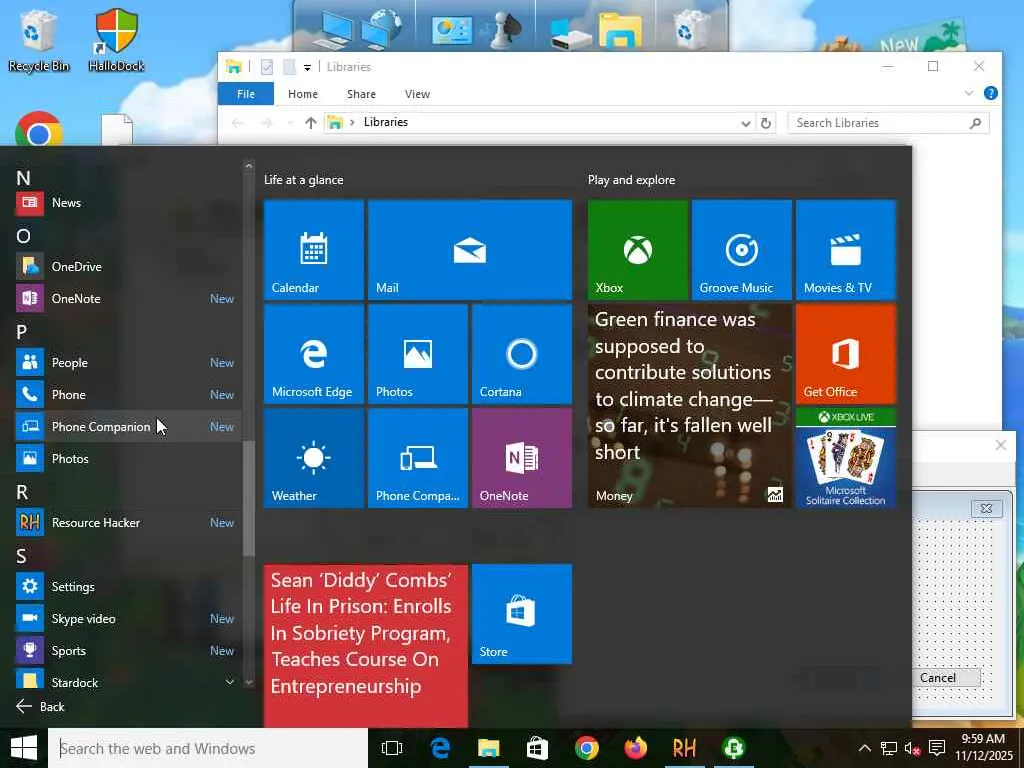Viewport: 1024px width, 768px height.
Task: Launch Chrome from the taskbar
Action: tap(586, 748)
